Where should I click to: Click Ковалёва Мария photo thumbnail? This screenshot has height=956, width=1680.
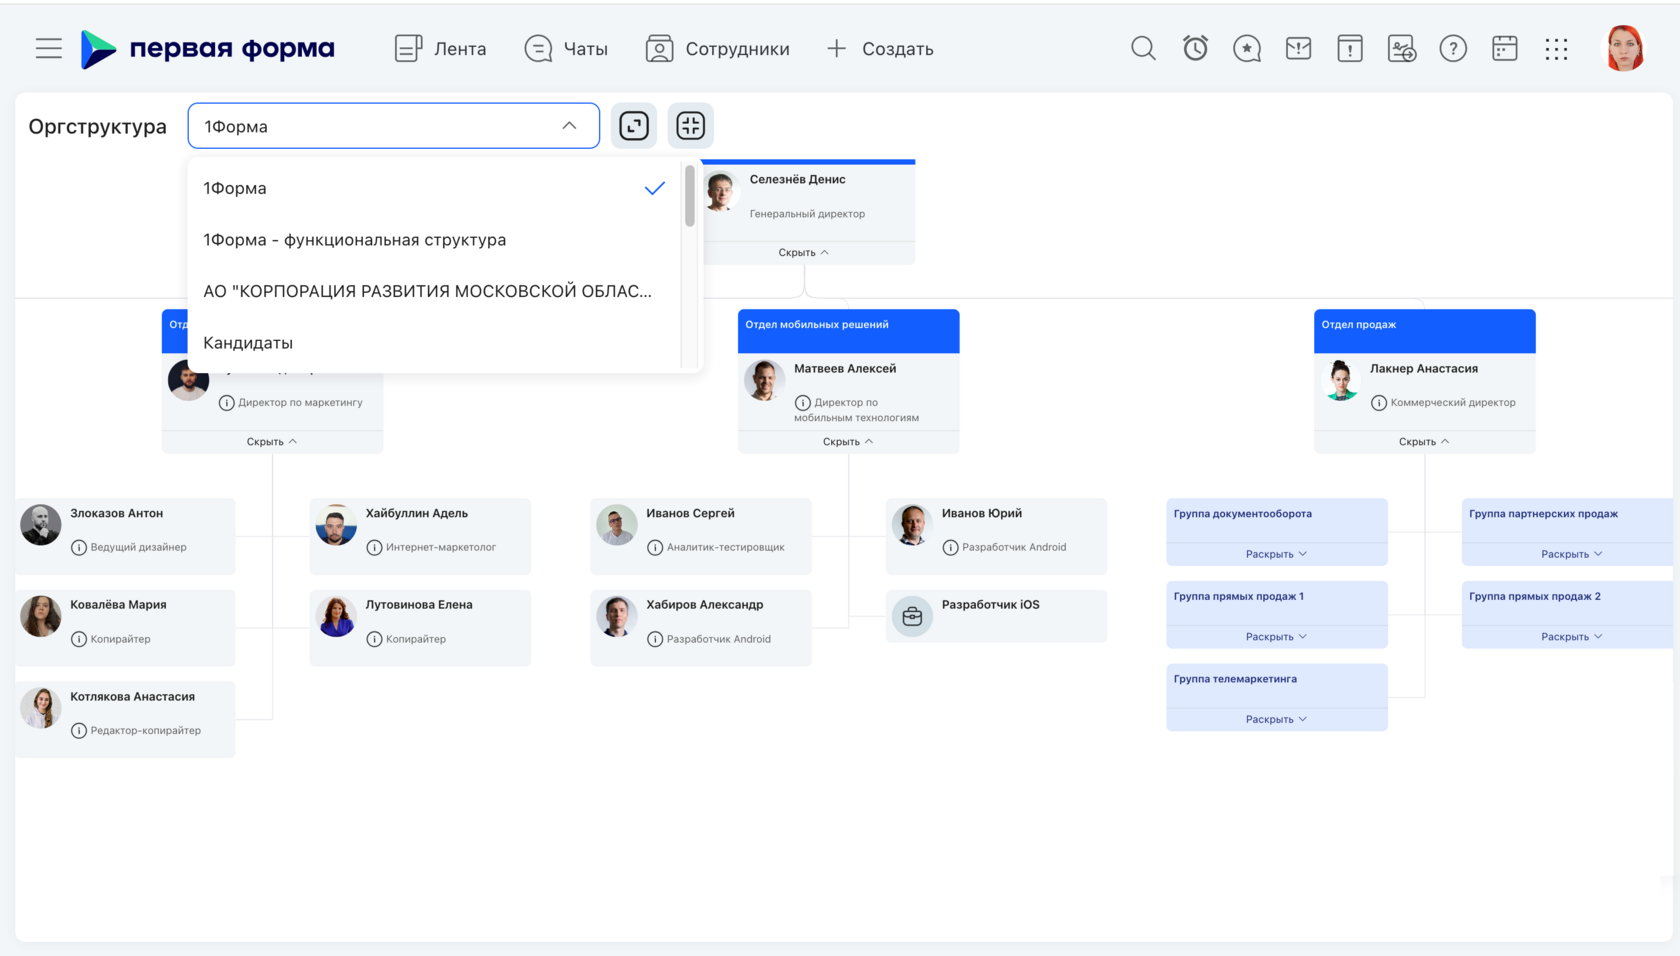point(41,616)
